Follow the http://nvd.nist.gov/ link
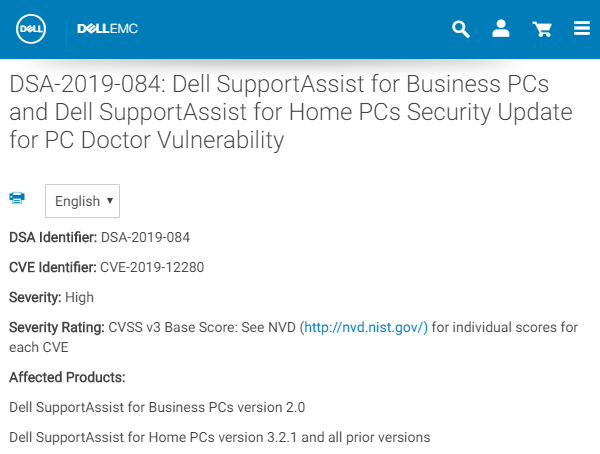Image resolution: width=600 pixels, height=454 pixels. click(x=365, y=327)
